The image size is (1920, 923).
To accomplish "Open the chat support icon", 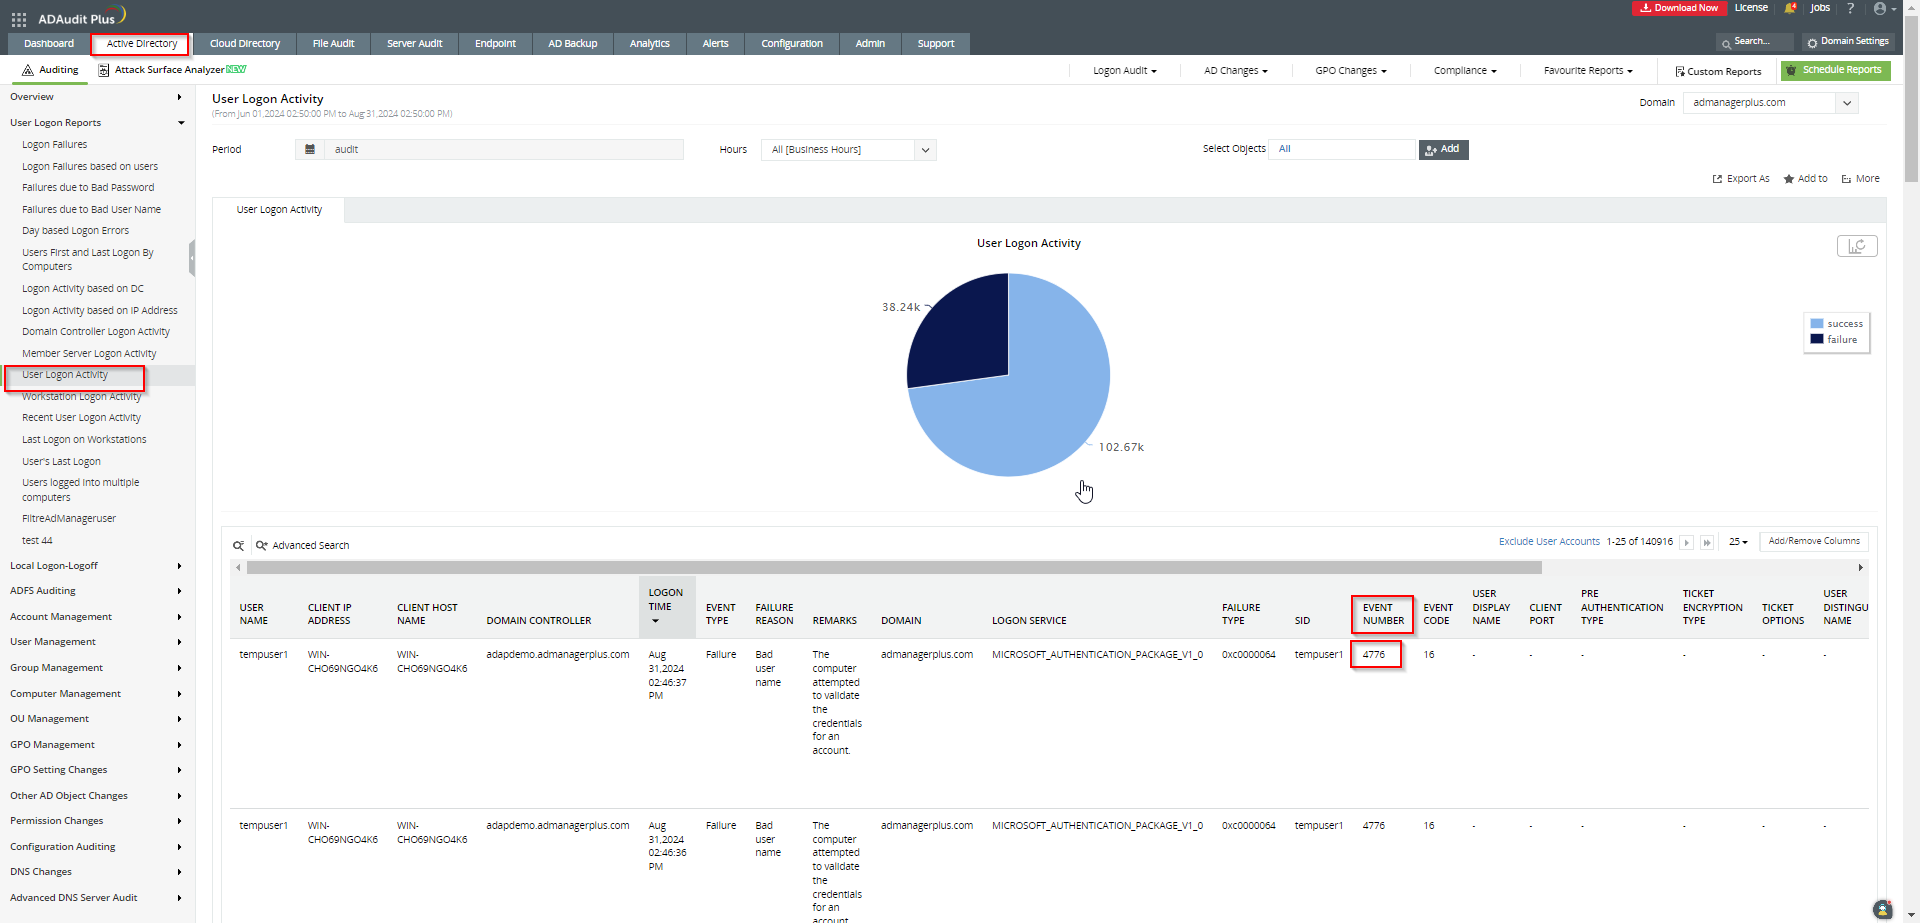I will pos(1883,909).
